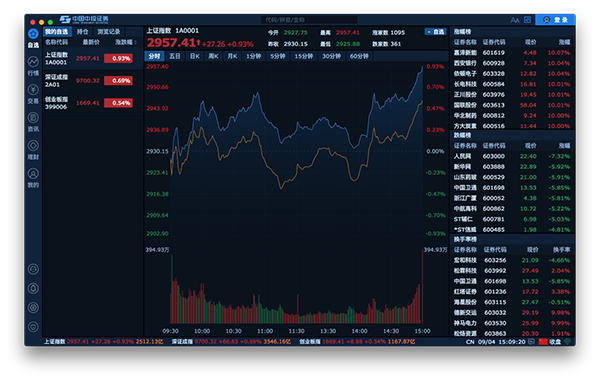Click the layout grid icon beside AA
Screen dimensions: 600x381
tap(527, 20)
